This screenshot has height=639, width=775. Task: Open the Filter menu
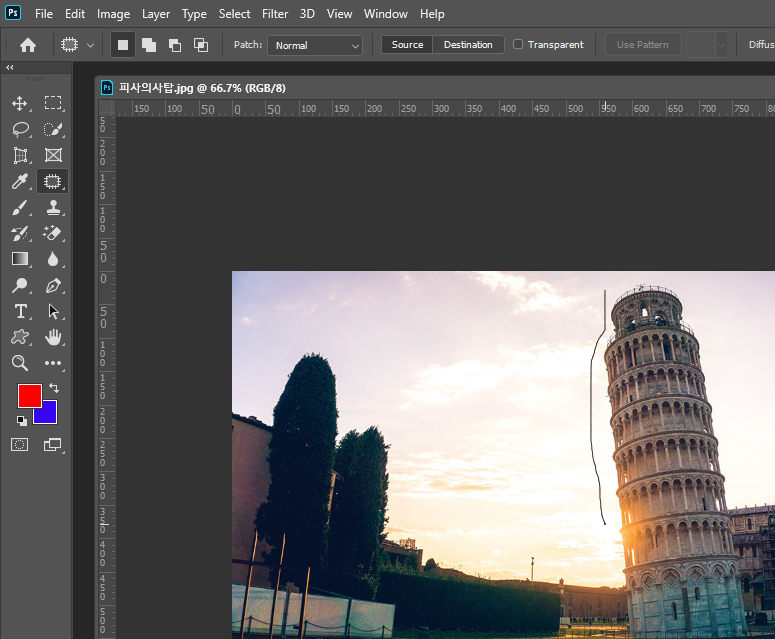[275, 14]
